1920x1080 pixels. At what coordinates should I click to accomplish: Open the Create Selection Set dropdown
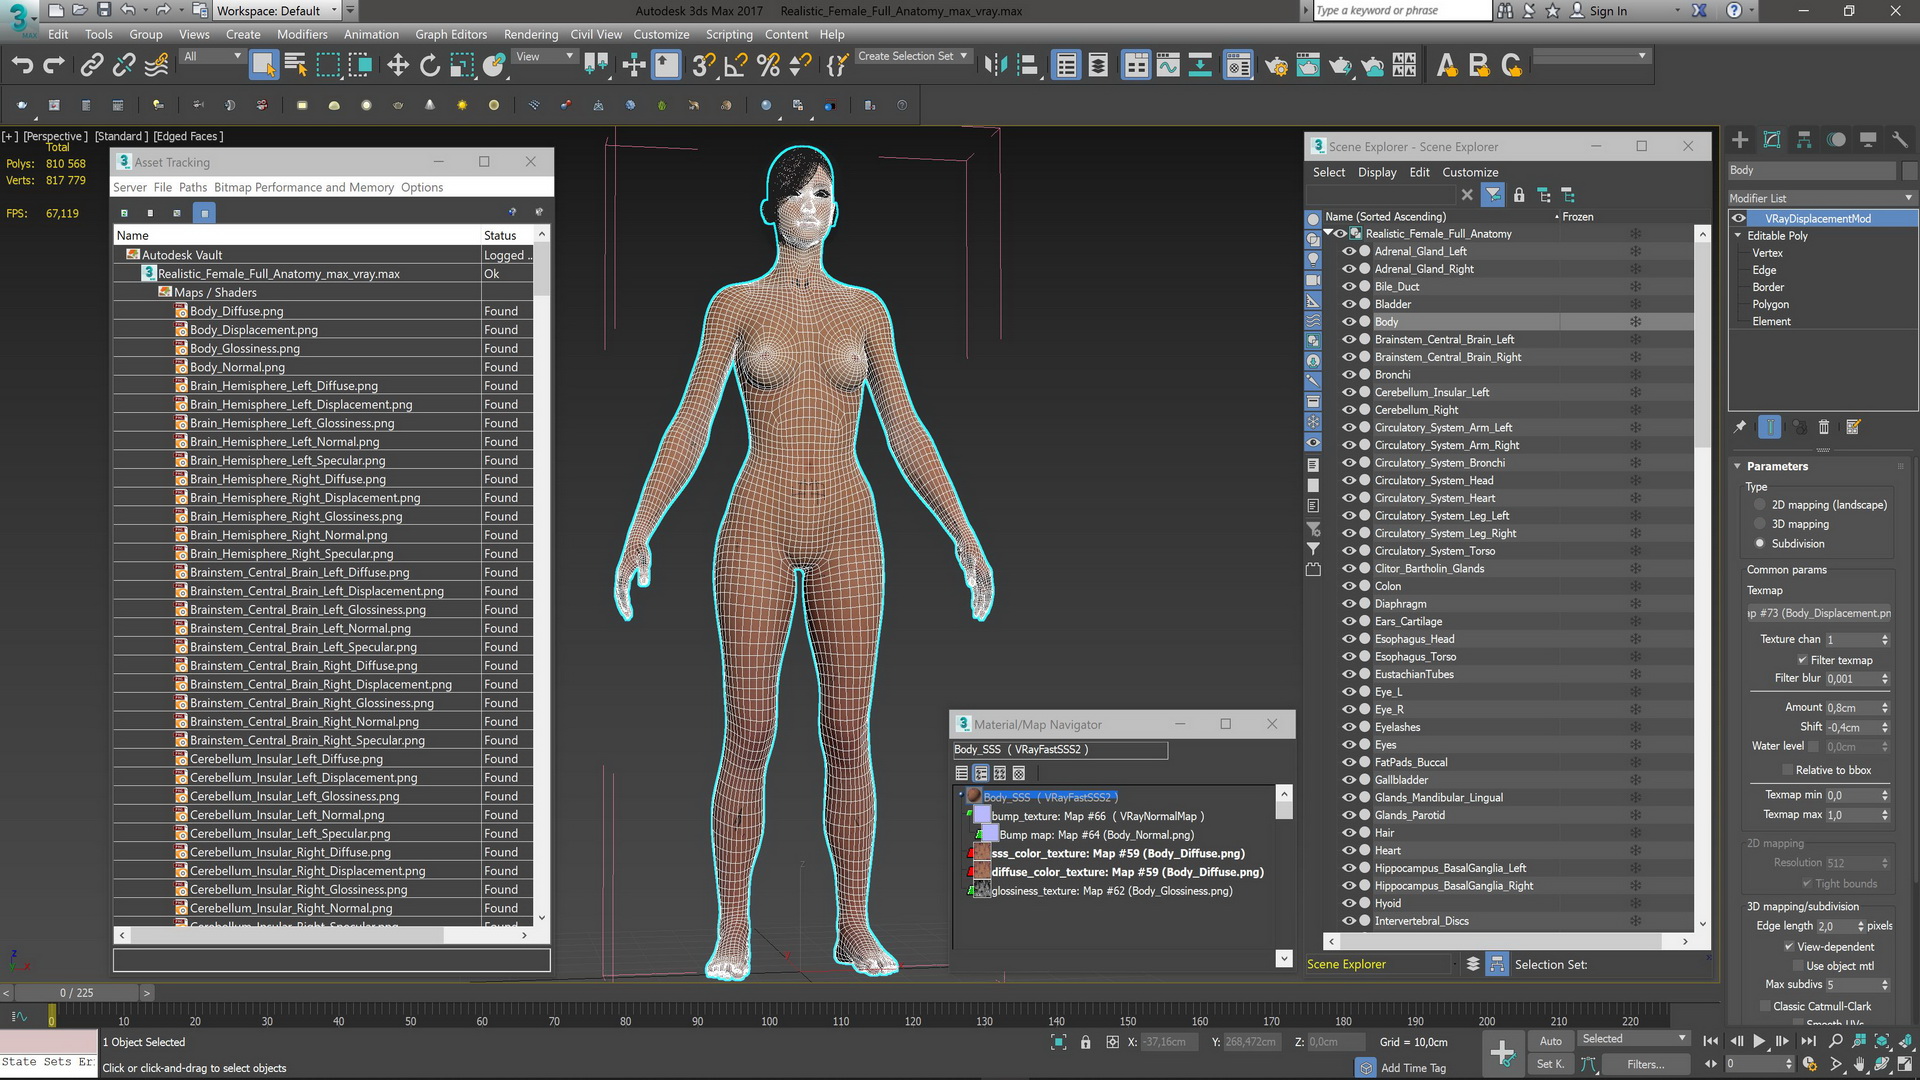click(x=913, y=57)
